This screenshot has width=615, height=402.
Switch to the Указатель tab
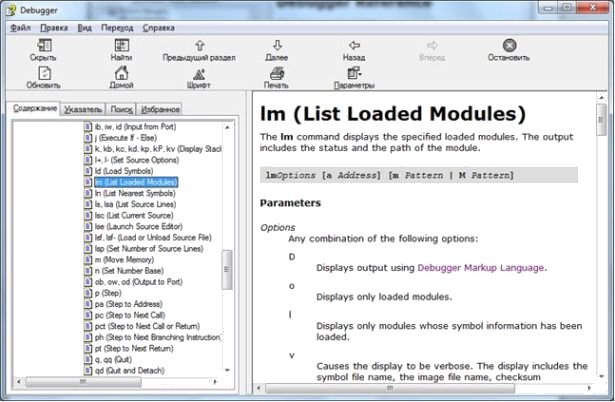point(82,108)
